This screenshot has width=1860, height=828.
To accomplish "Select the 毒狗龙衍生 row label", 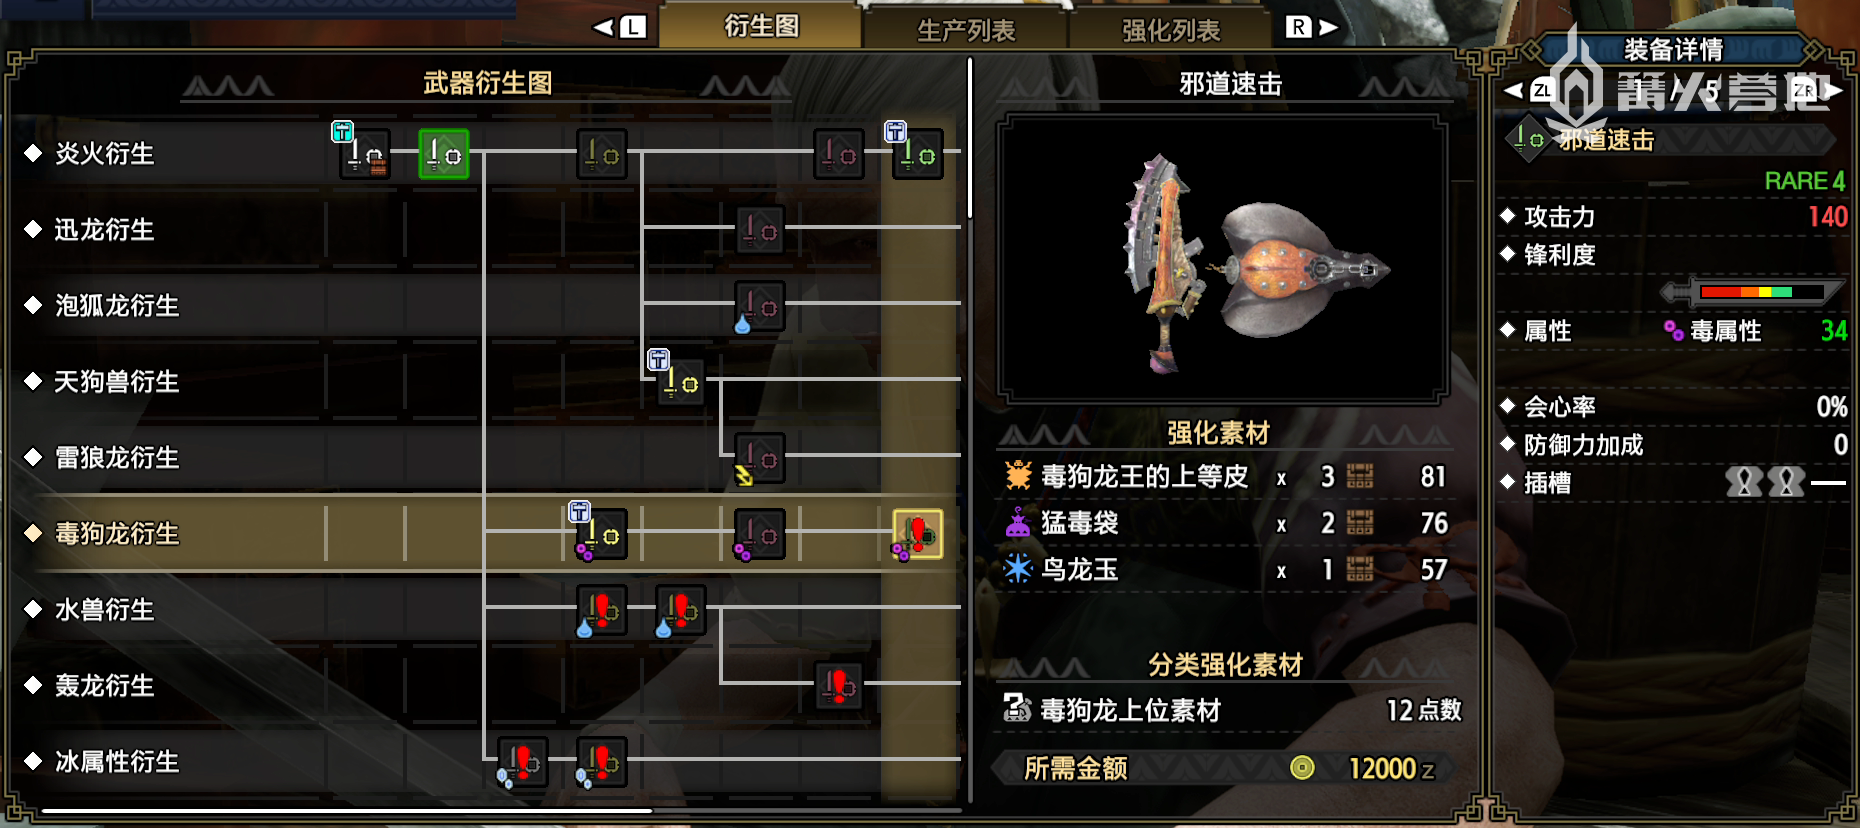I will [x=117, y=534].
